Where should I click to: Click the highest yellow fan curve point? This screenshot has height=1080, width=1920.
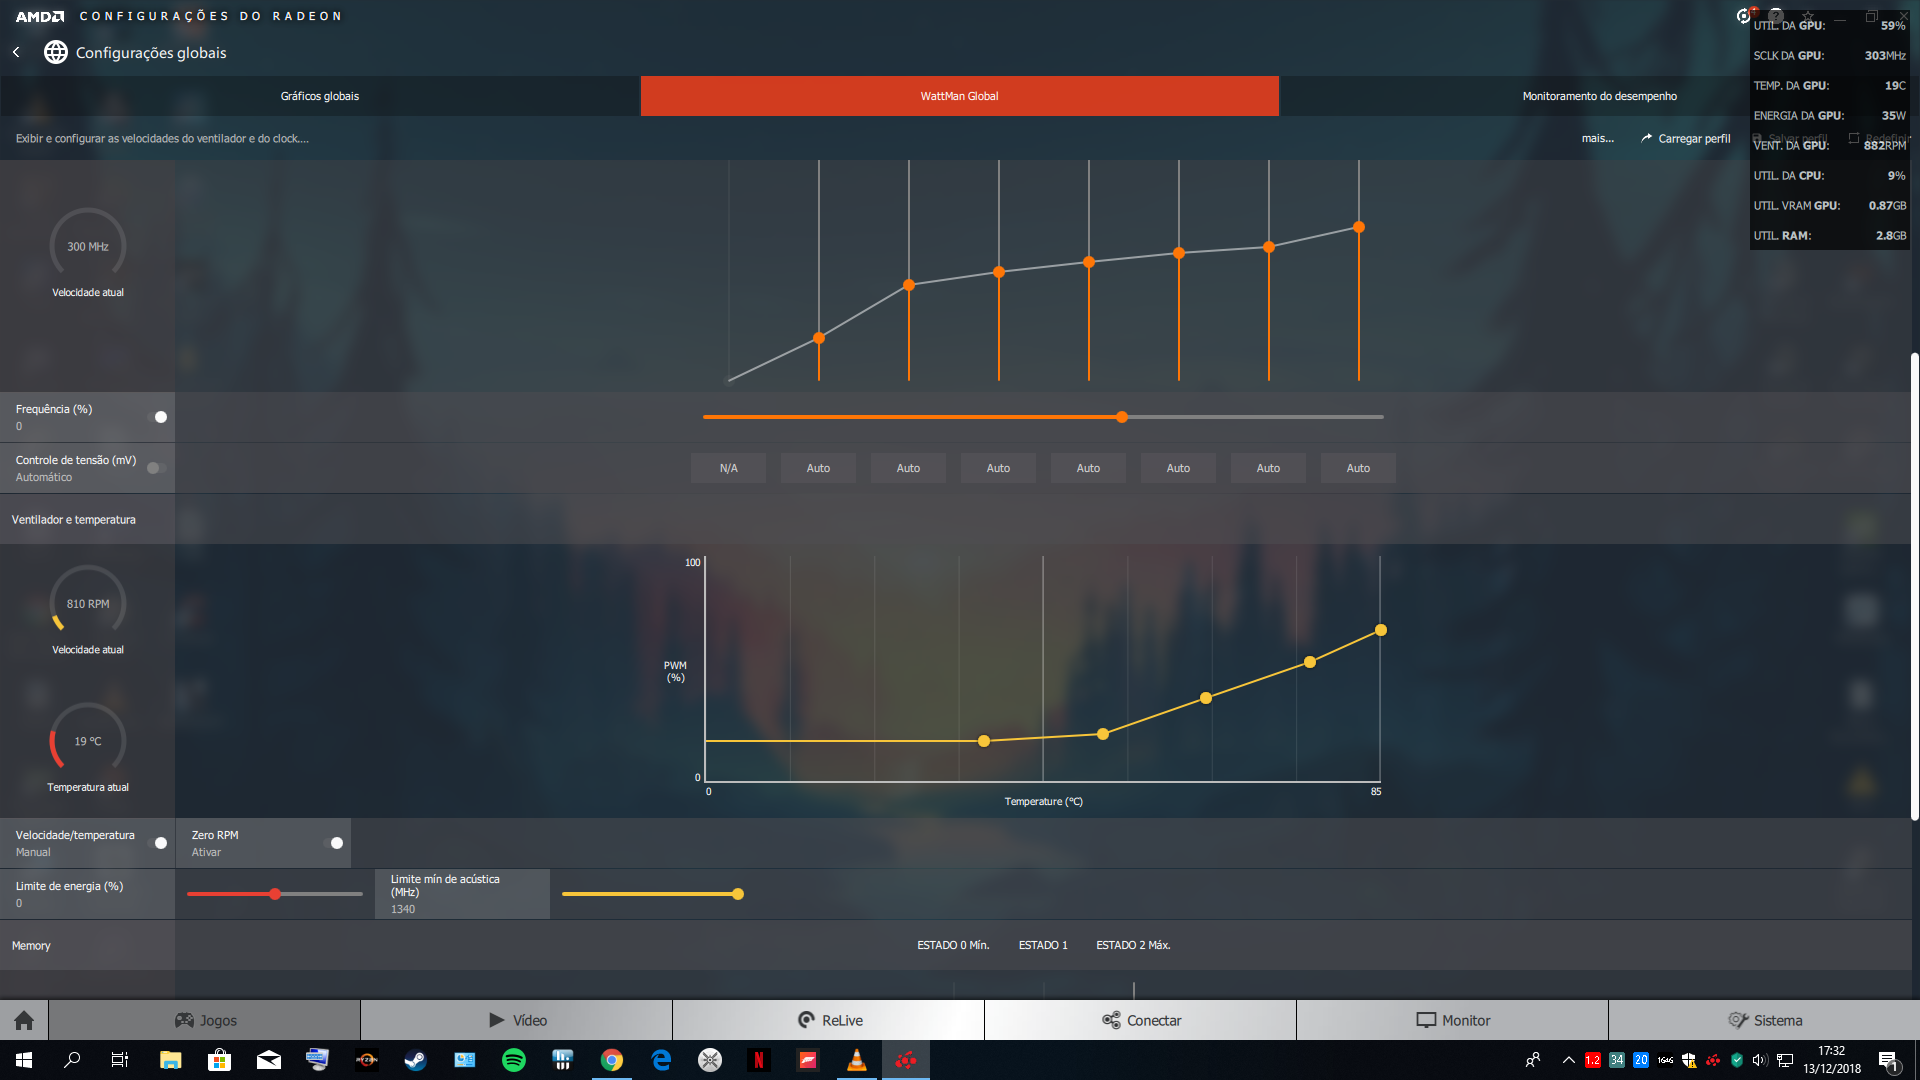1381,630
